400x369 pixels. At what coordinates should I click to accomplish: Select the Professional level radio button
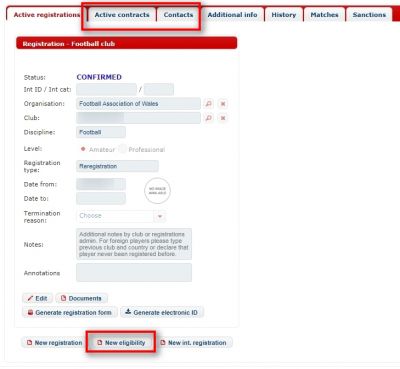pos(123,149)
